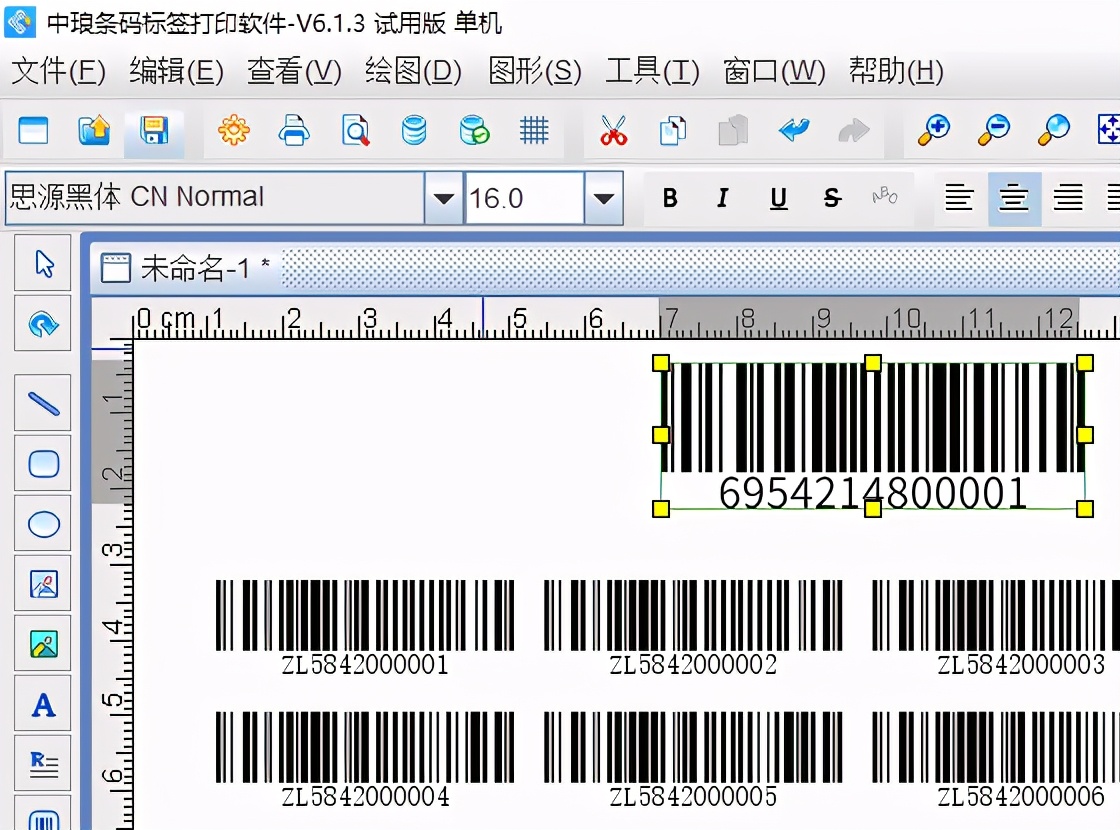
Task: Expand the font size dropdown
Action: 601,198
